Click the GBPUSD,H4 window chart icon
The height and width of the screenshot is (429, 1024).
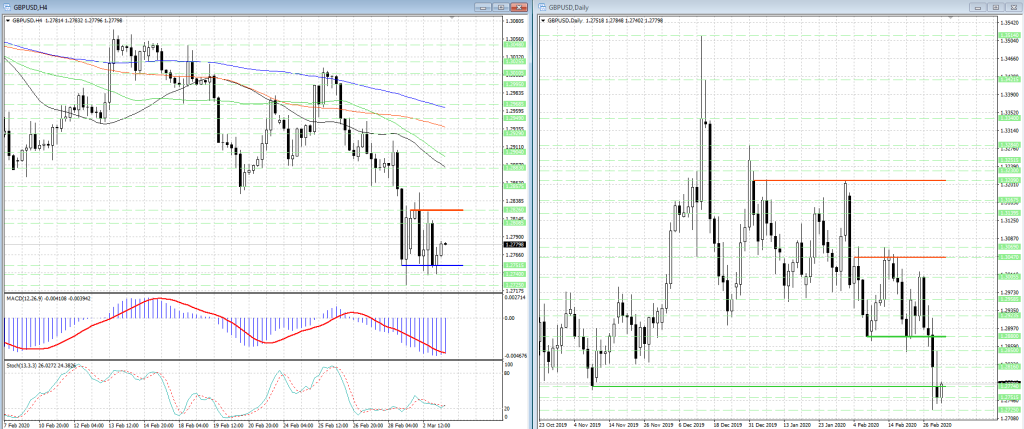coord(8,7)
